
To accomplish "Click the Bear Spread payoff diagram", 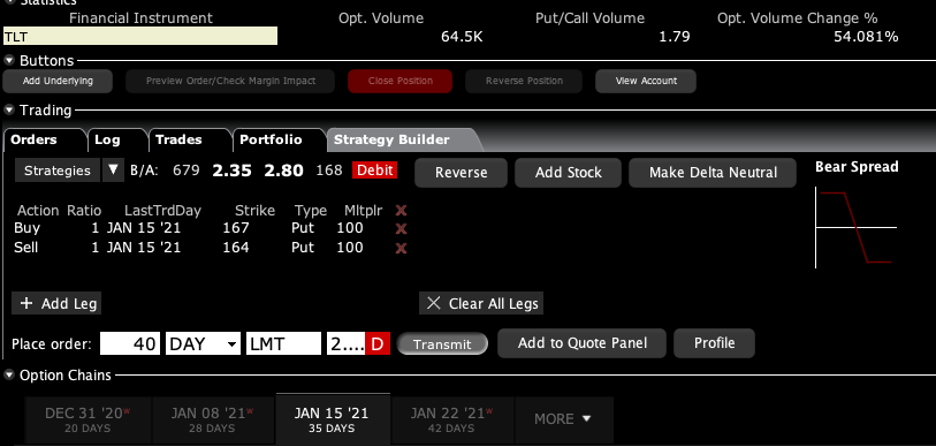I will [x=855, y=228].
